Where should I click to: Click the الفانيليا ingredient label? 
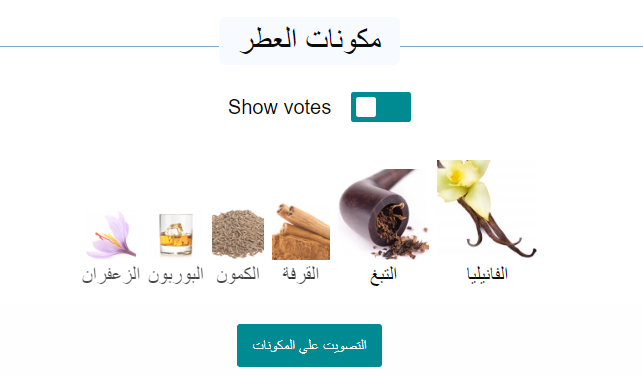[487, 274]
